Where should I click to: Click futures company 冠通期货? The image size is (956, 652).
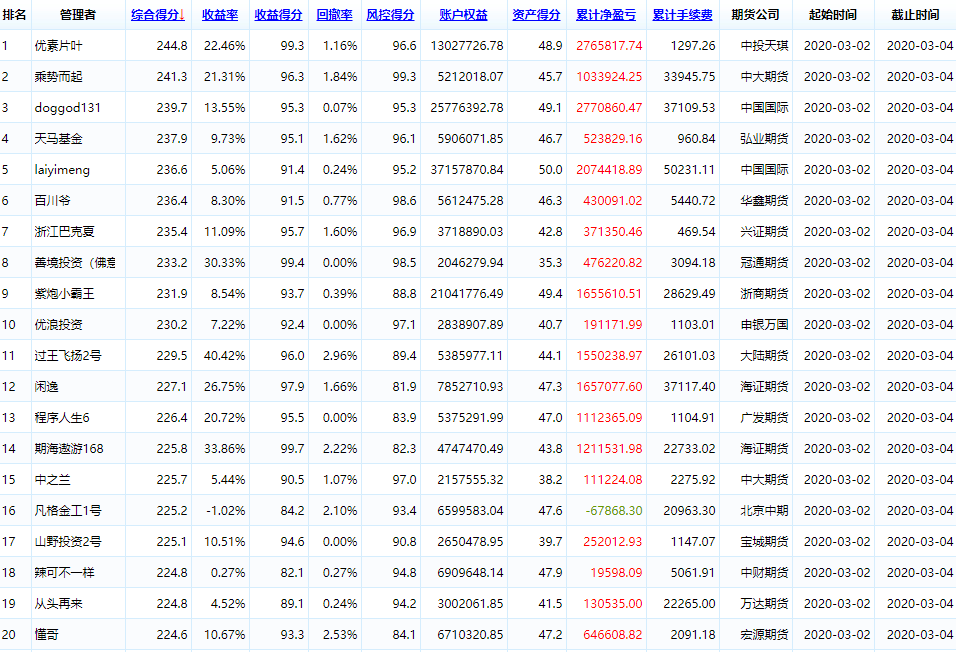tap(765, 263)
